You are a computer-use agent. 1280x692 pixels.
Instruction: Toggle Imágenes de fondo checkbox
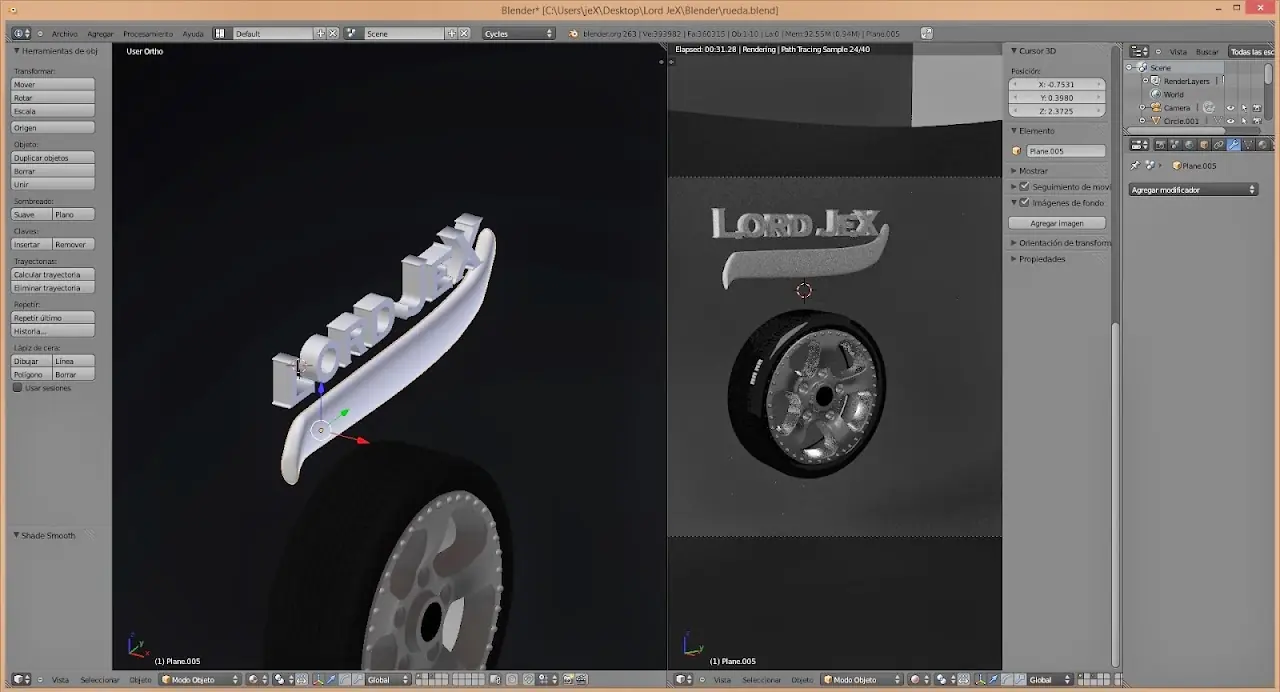(1025, 203)
